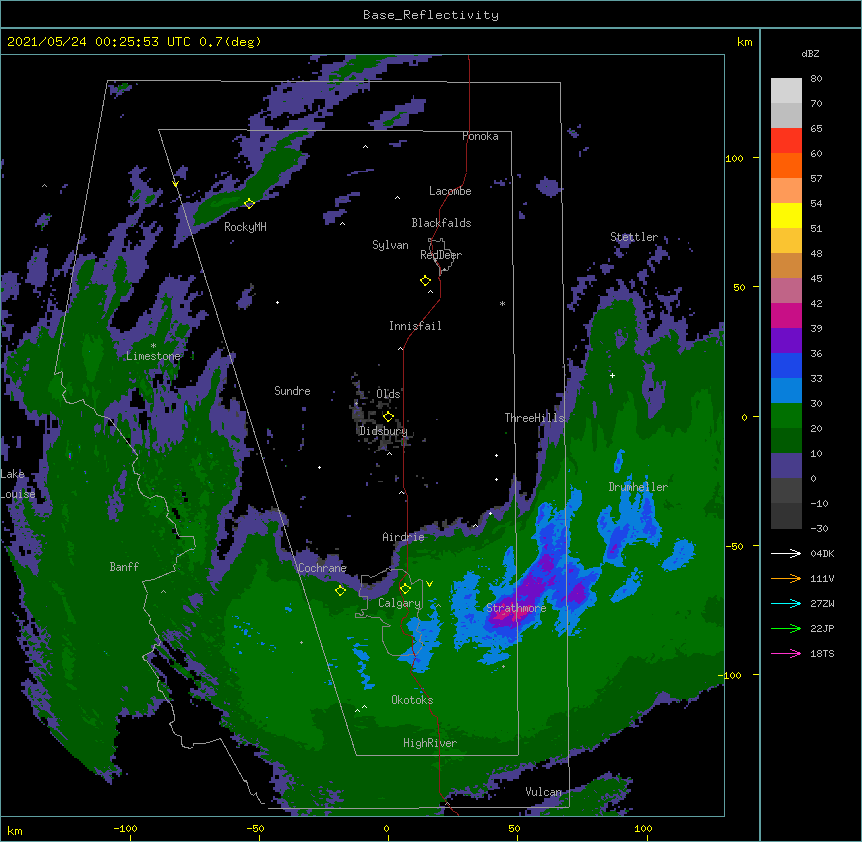Click the Didsbury label
Image resolution: width=862 pixels, height=842 pixels.
click(x=383, y=431)
